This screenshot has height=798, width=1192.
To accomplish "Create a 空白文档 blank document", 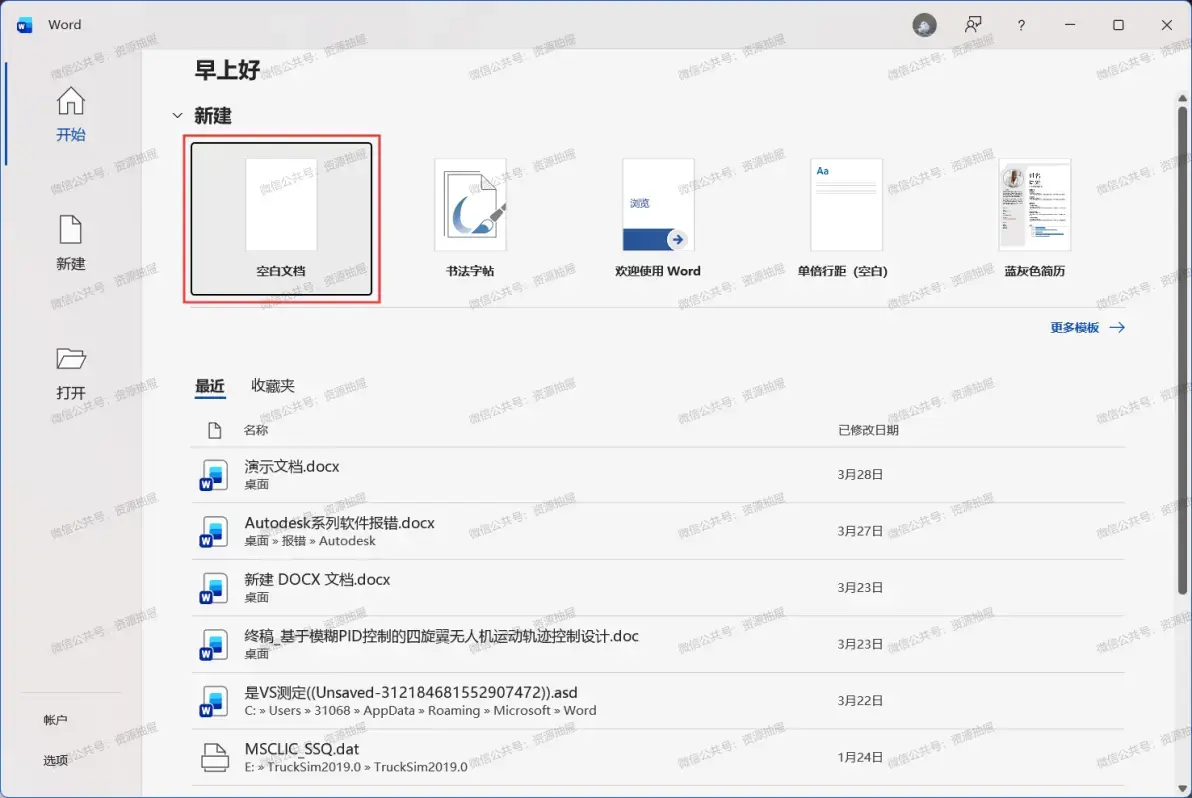I will click(281, 219).
